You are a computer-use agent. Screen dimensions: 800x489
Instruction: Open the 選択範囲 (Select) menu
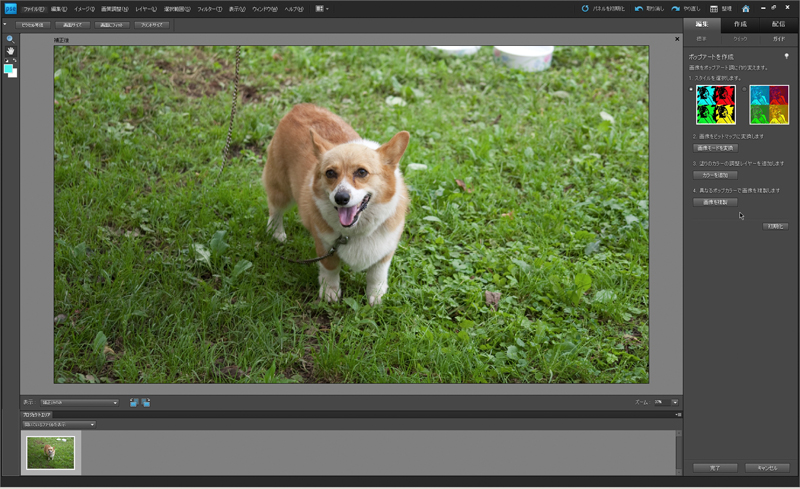(177, 9)
